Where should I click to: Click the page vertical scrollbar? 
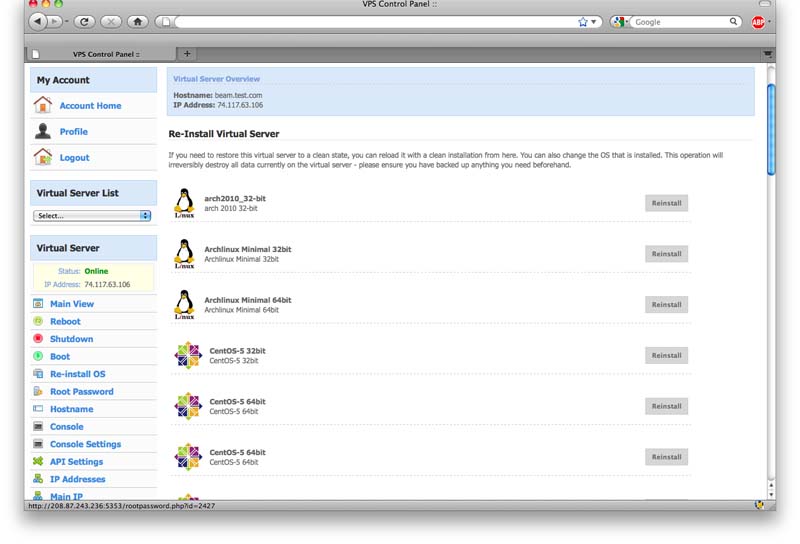click(x=770, y=130)
